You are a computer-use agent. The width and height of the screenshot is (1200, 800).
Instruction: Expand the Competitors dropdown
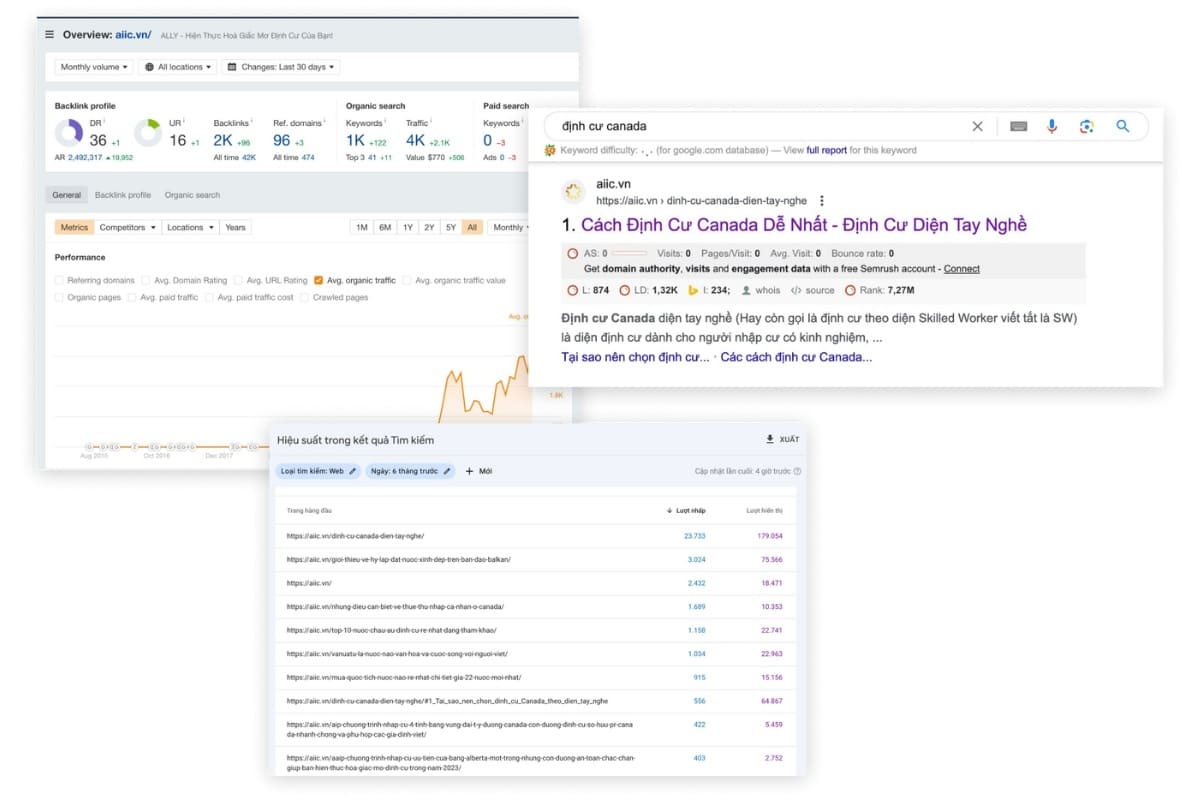click(127, 228)
